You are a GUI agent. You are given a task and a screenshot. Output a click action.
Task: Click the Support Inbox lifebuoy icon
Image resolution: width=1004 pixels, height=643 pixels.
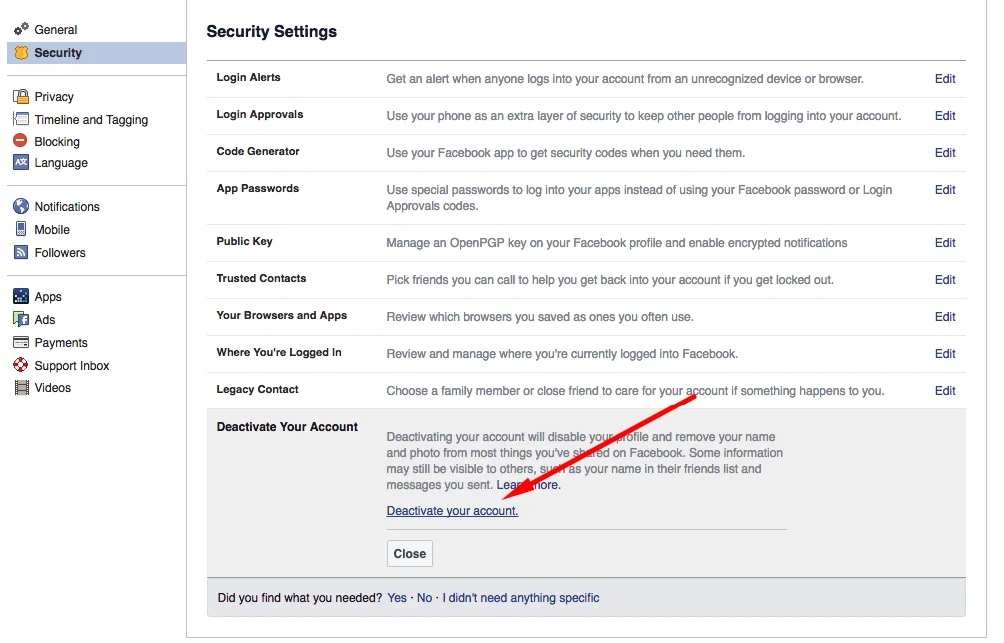21,366
